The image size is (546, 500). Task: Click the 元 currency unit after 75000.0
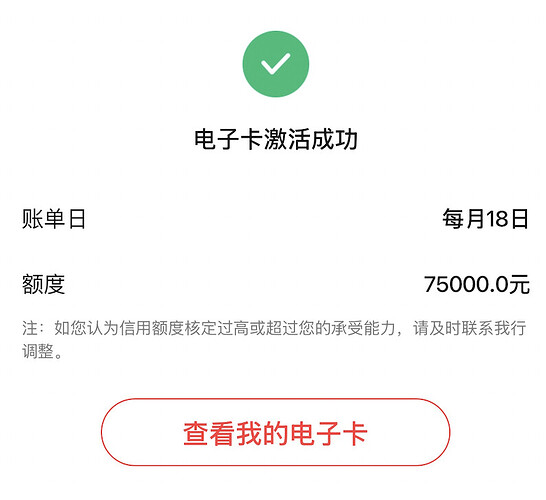click(520, 284)
